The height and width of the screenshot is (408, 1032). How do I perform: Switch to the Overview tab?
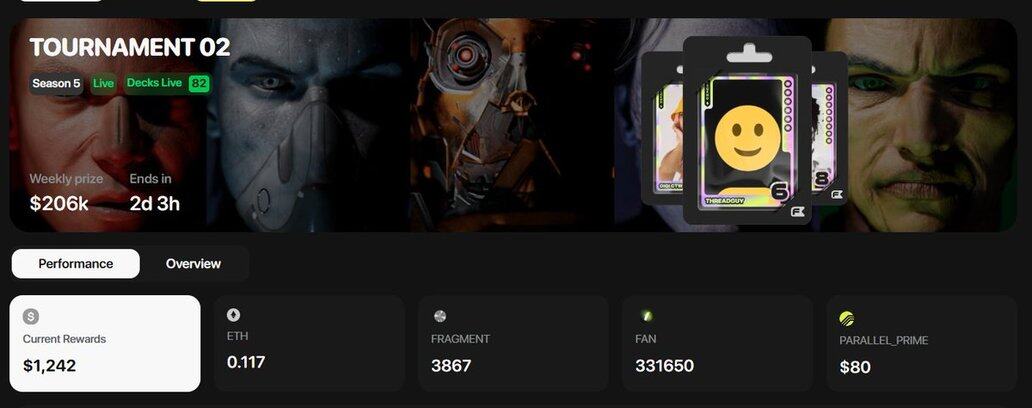tap(194, 264)
